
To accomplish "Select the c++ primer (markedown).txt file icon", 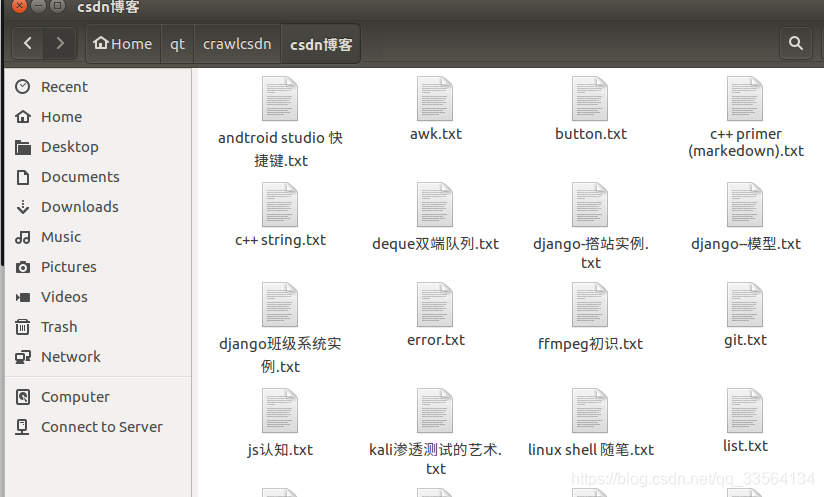I will [745, 99].
